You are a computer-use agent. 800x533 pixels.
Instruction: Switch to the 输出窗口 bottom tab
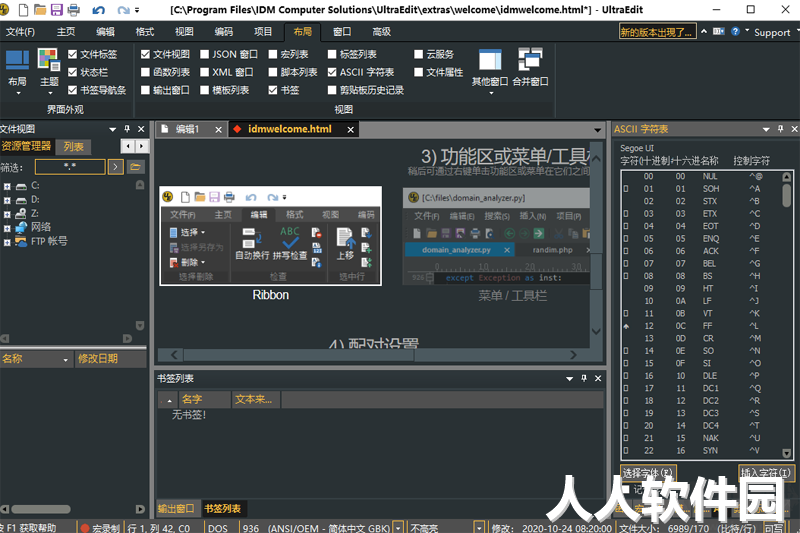tap(176, 509)
